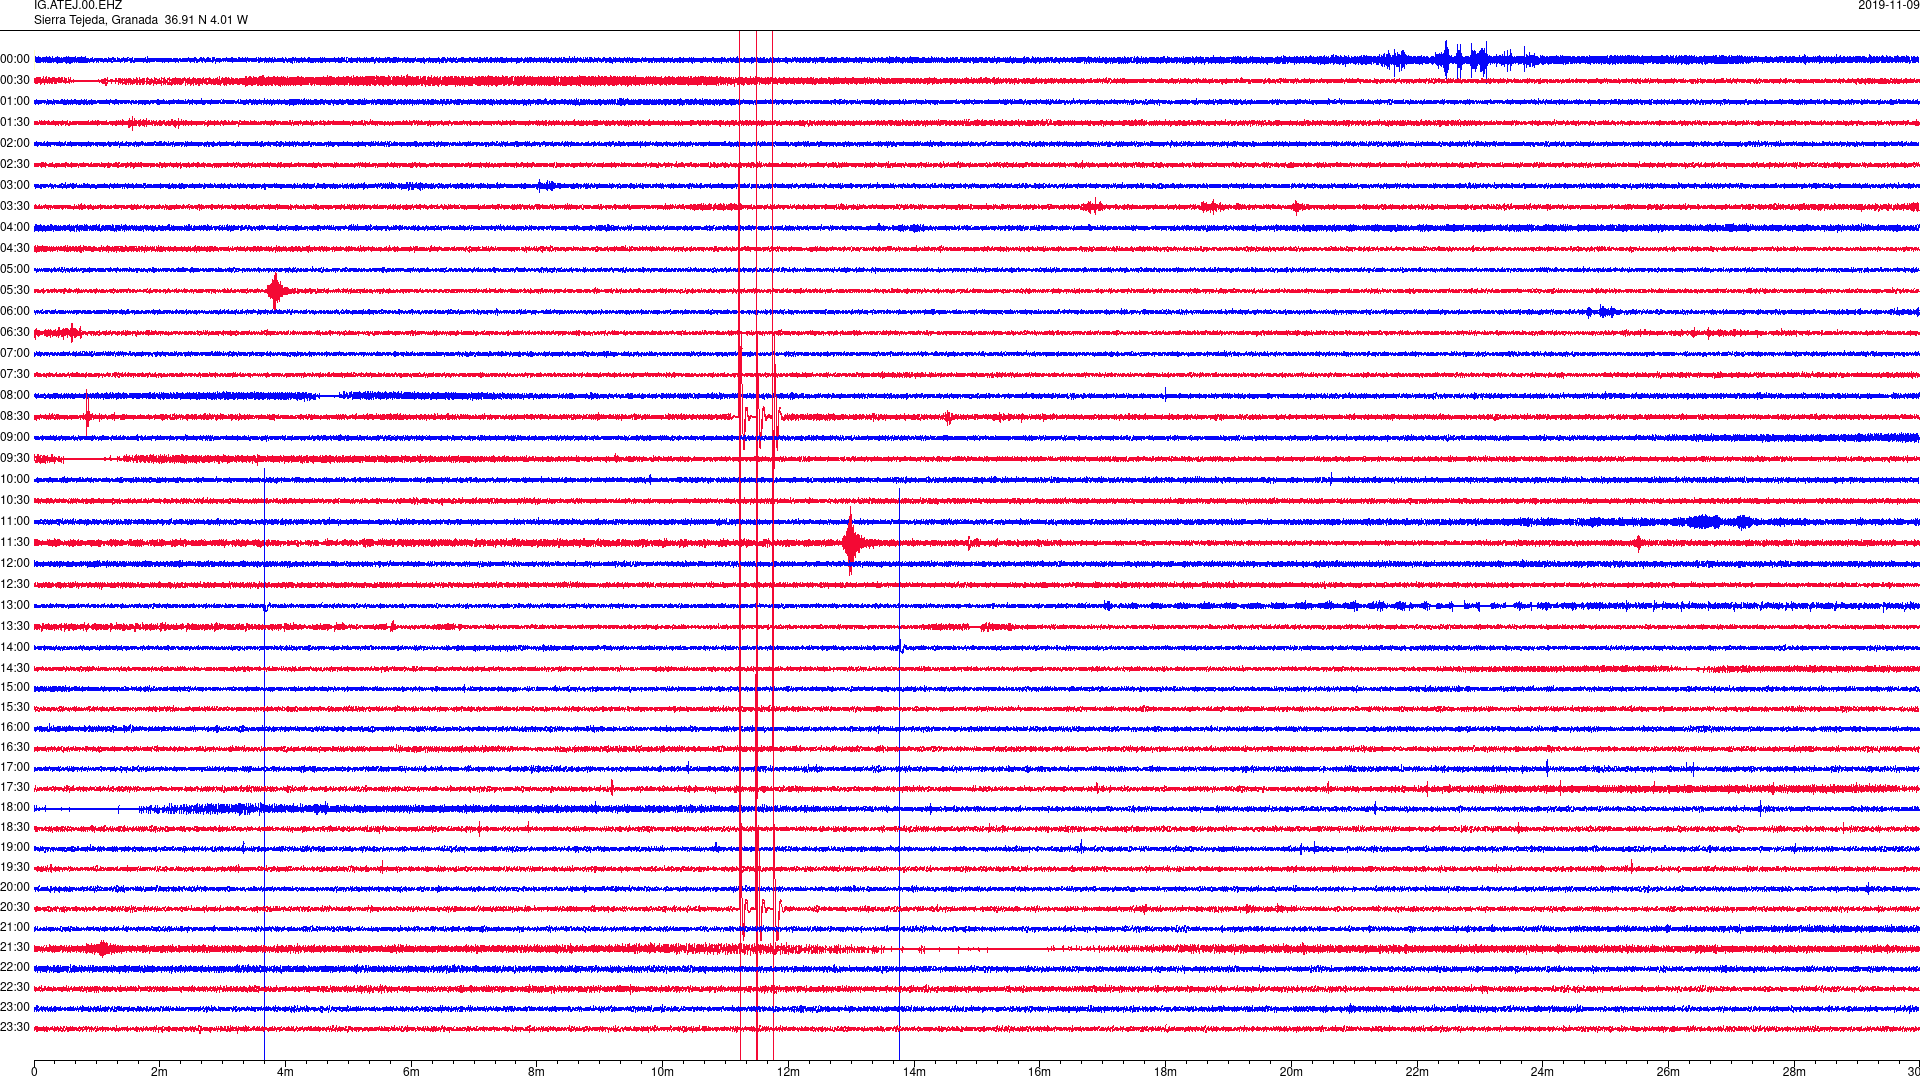Select the 02:00 trace time label

pyautogui.click(x=15, y=143)
